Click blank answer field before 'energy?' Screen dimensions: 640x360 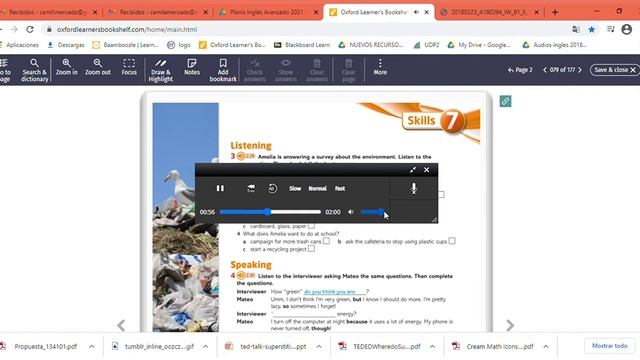point(304,314)
